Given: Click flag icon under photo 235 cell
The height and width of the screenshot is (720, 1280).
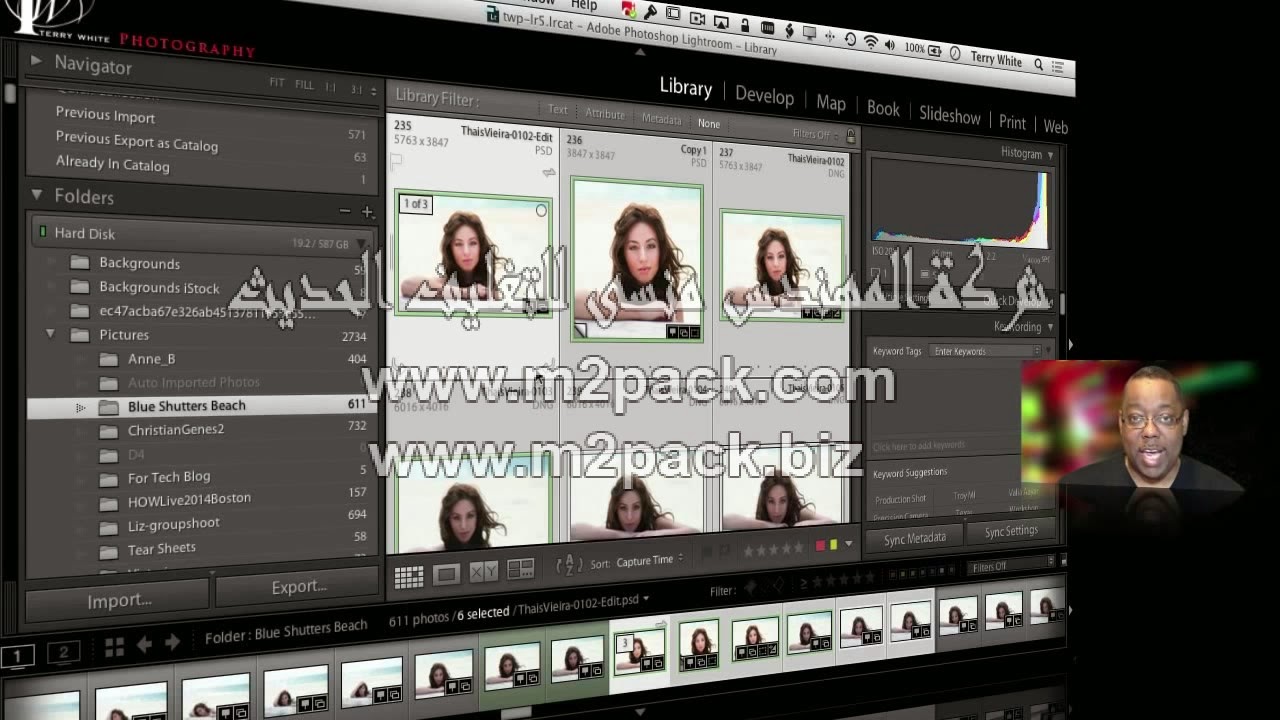Looking at the screenshot, I should click(x=396, y=160).
